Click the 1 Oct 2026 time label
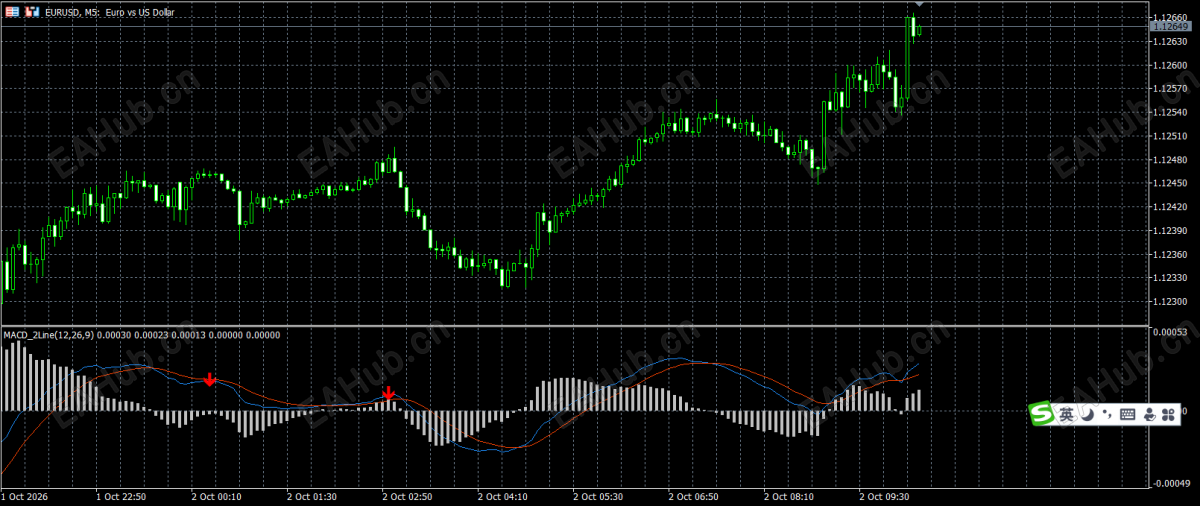 [25, 496]
